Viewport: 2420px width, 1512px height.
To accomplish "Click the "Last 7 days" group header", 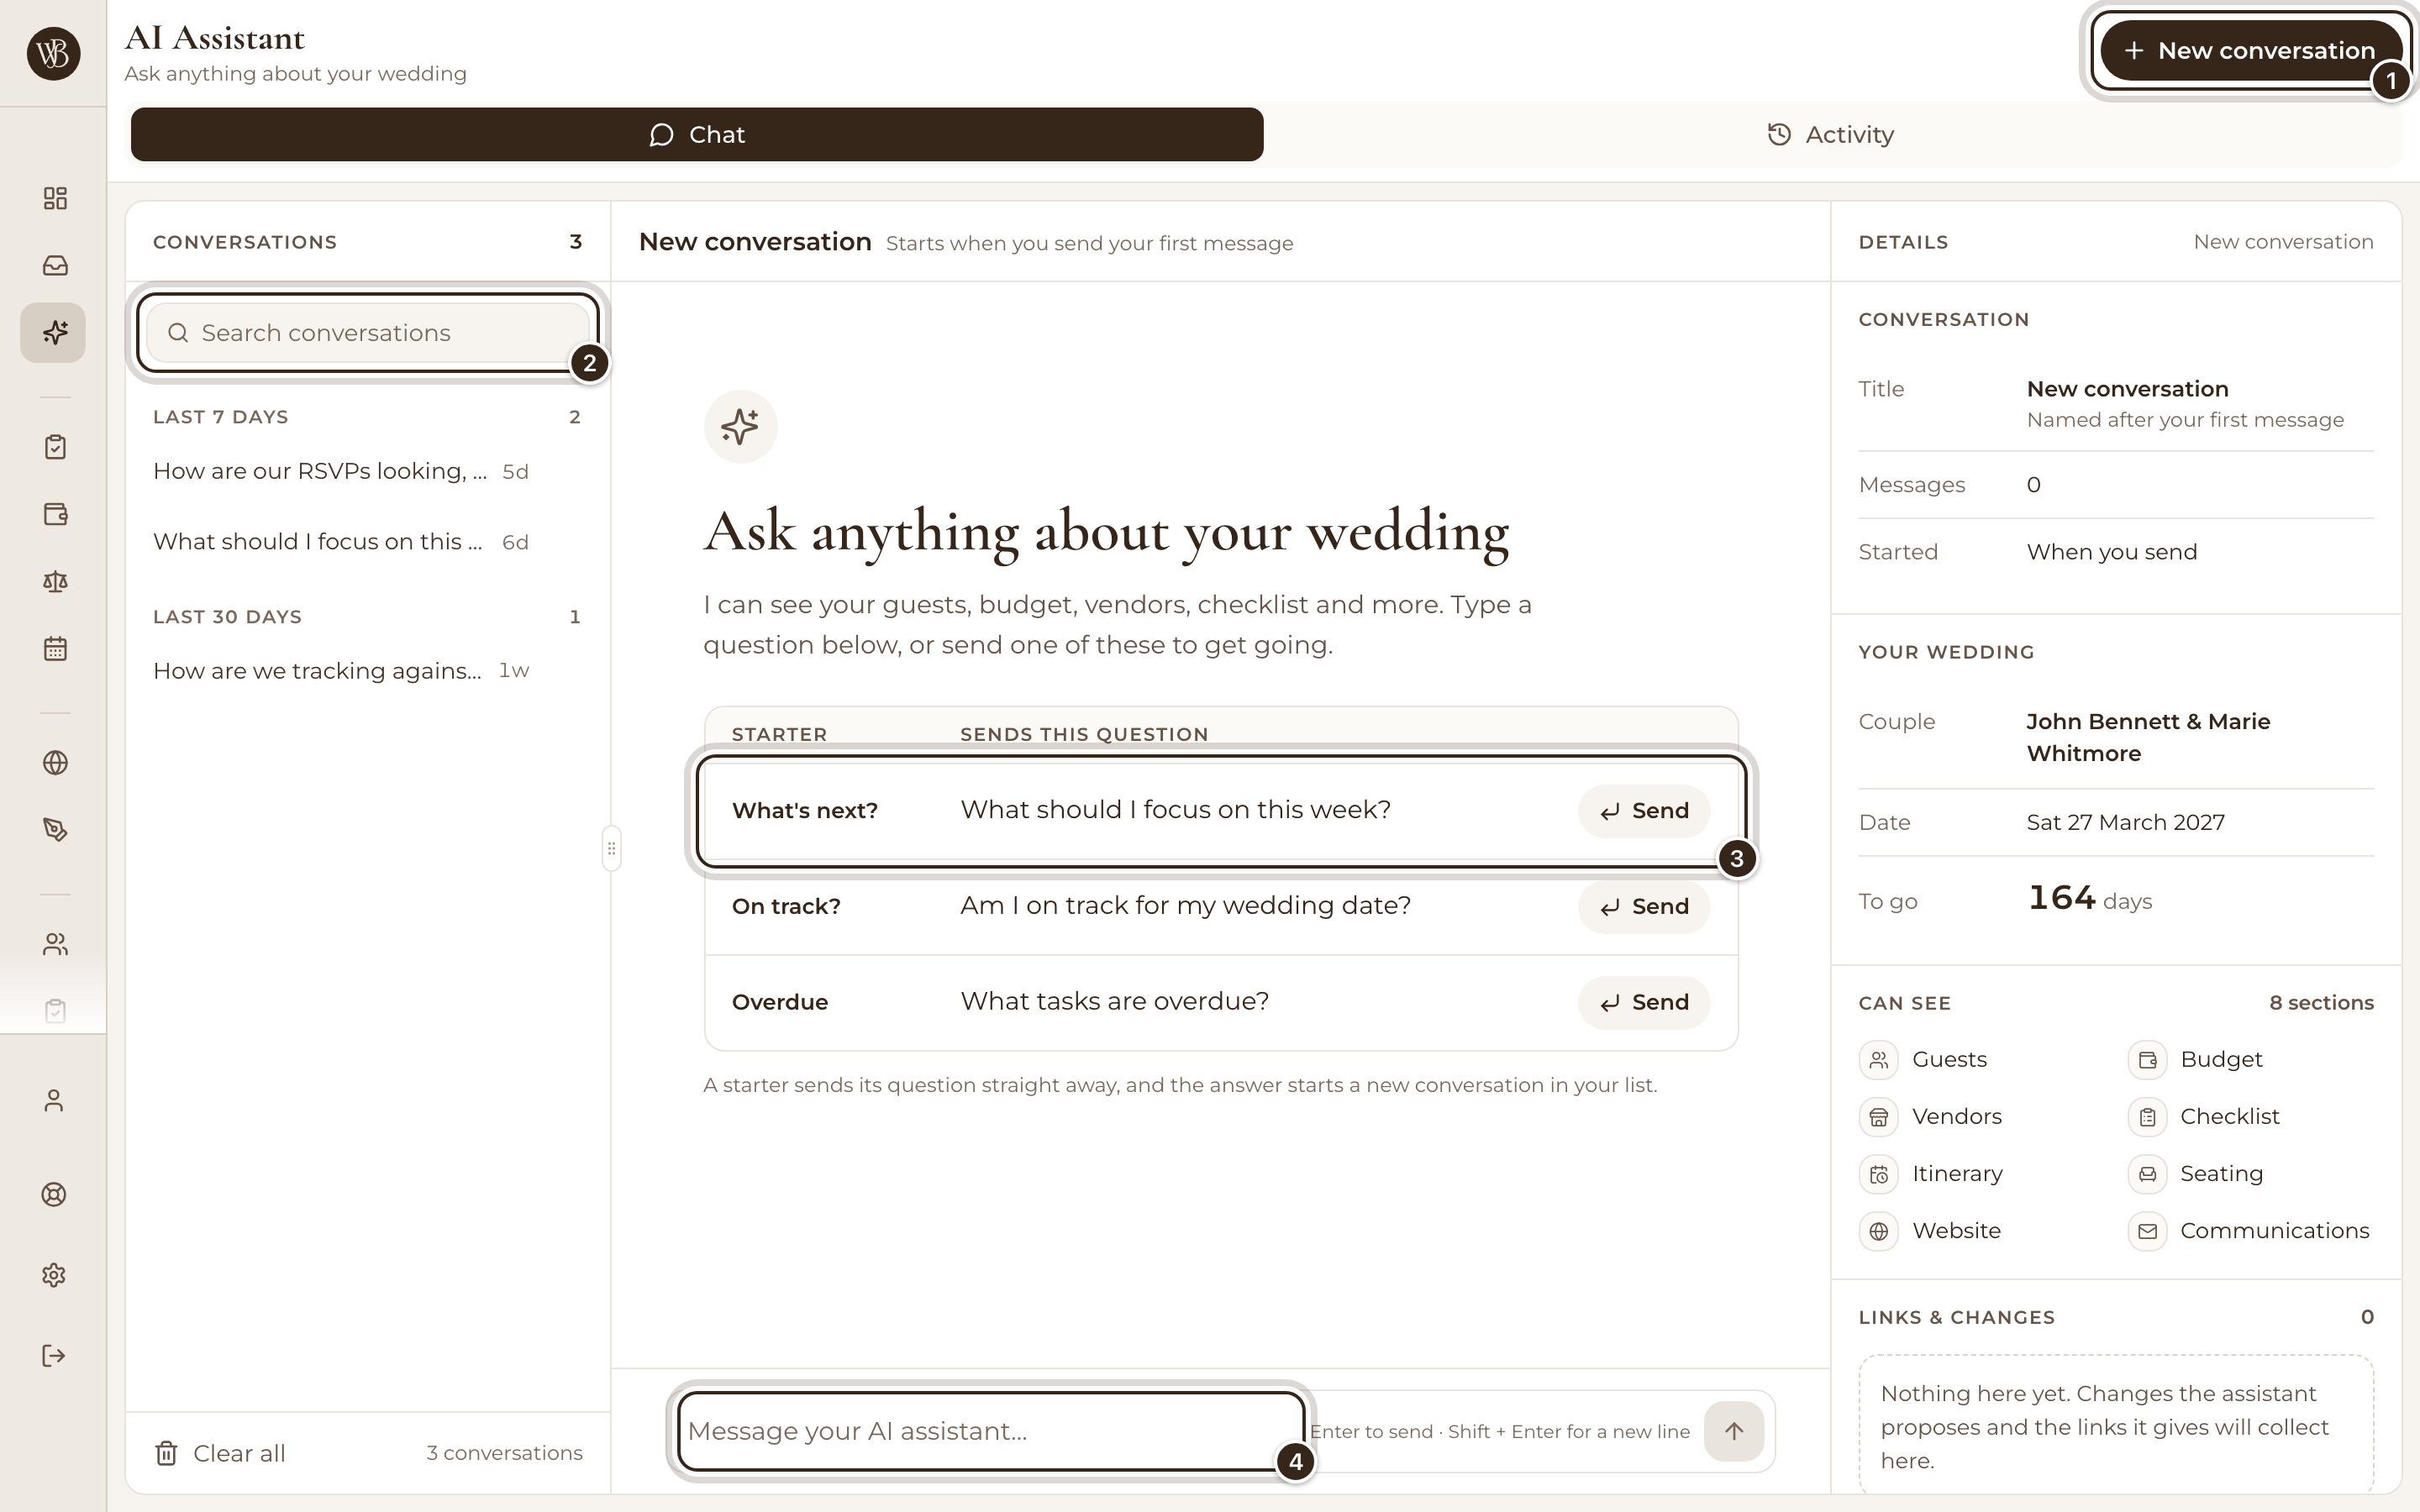I will [220, 417].
